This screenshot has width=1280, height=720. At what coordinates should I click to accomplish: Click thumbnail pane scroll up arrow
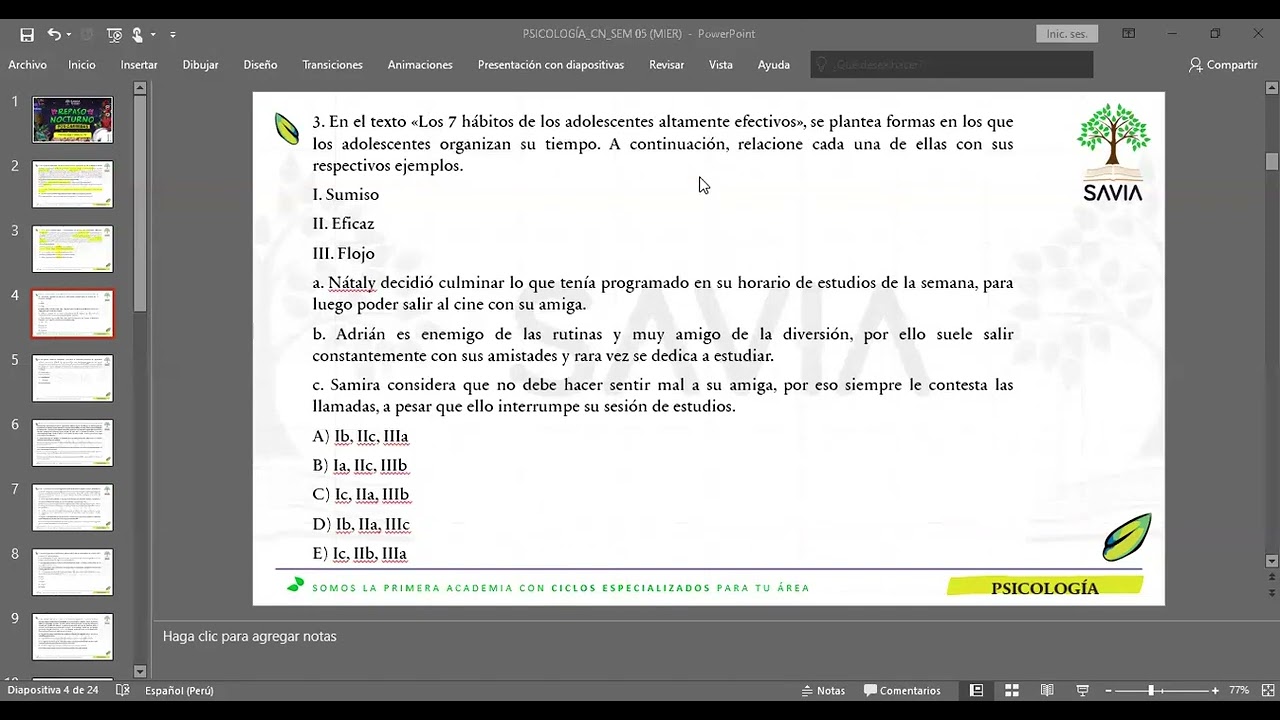click(x=140, y=88)
